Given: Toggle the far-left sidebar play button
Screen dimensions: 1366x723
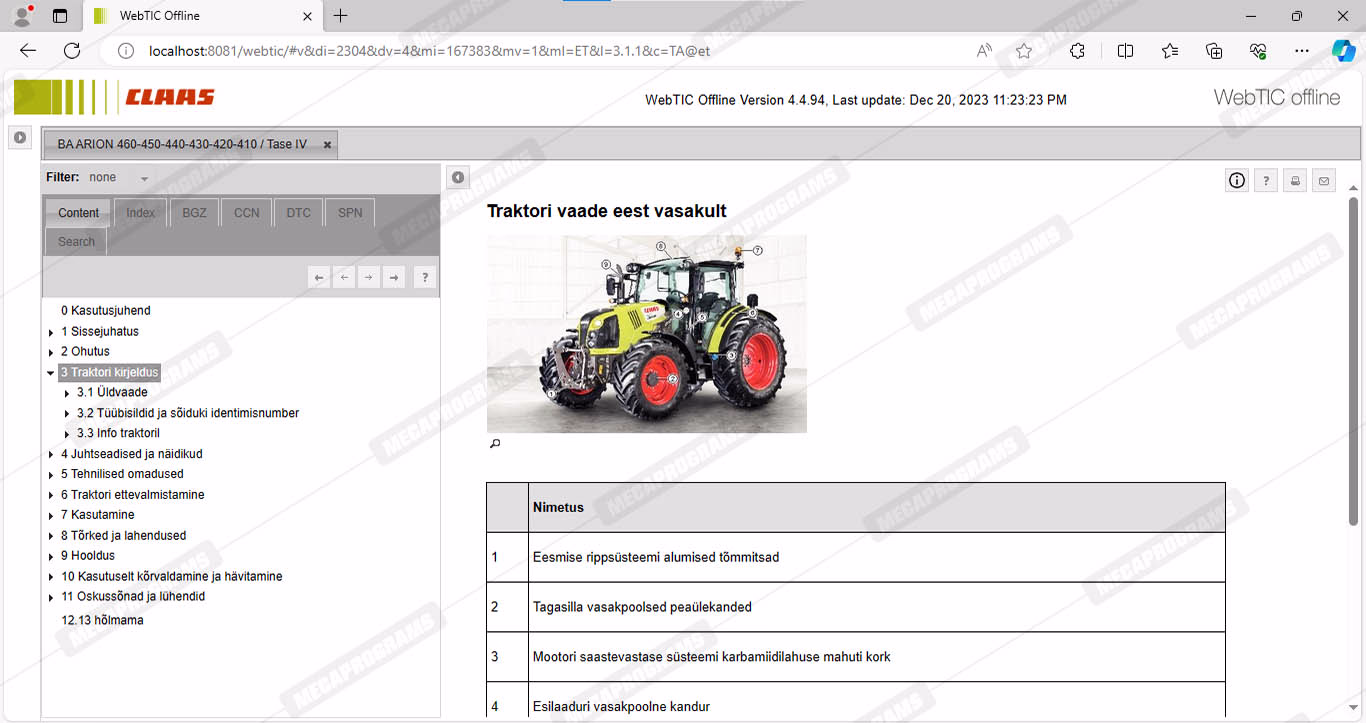Looking at the screenshot, I should 20,137.
